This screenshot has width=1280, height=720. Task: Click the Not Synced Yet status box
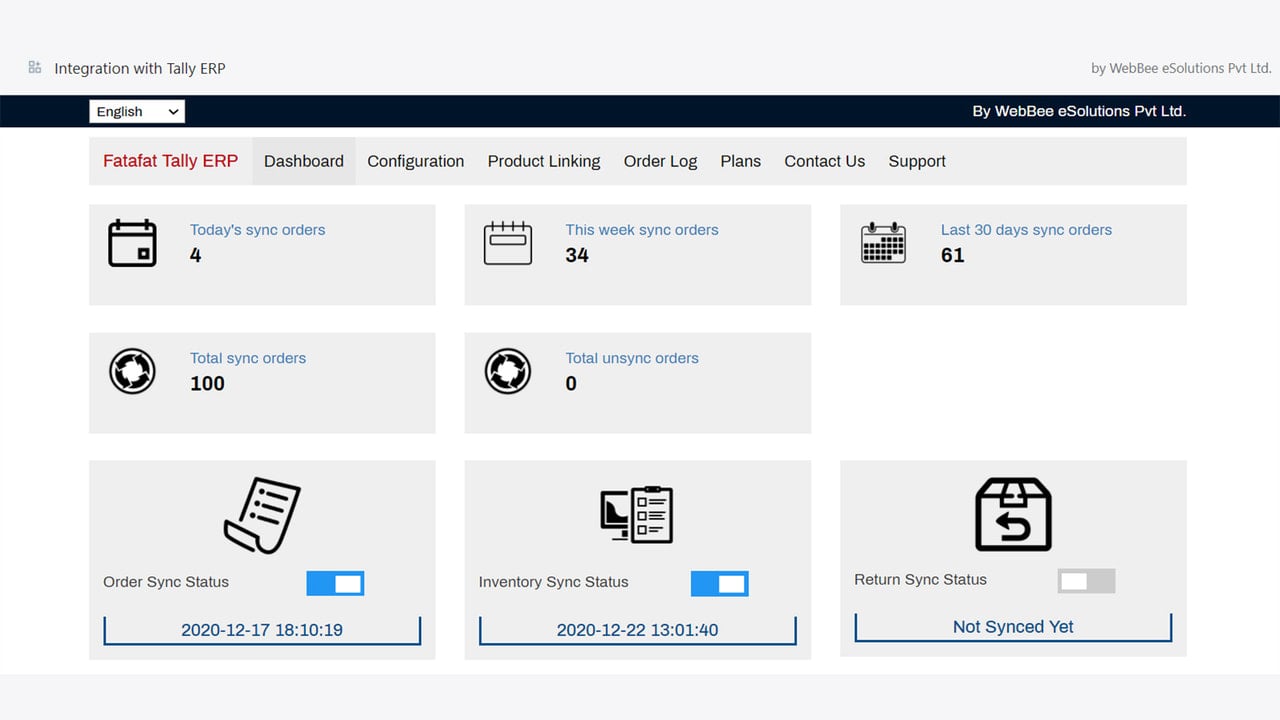tap(1013, 627)
